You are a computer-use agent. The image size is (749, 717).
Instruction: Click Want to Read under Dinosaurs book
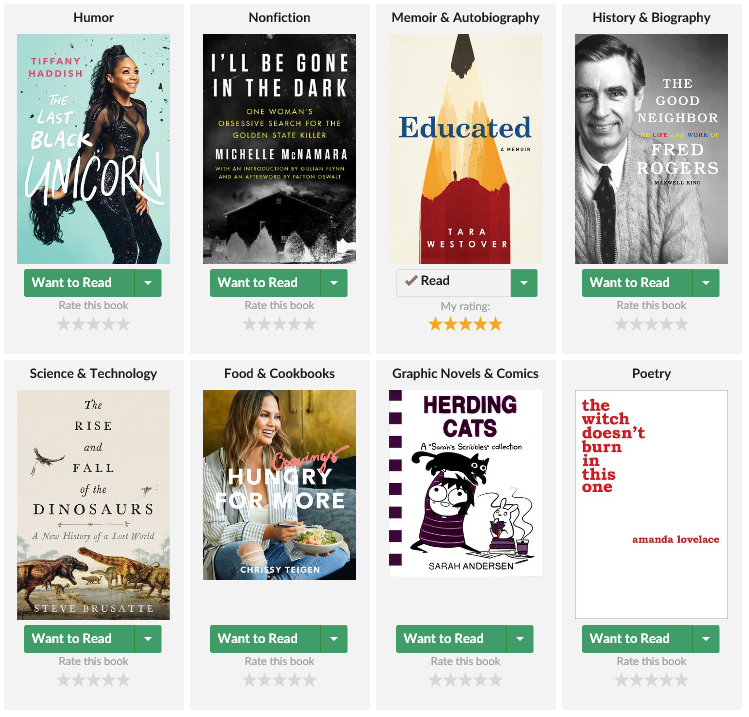[79, 639]
